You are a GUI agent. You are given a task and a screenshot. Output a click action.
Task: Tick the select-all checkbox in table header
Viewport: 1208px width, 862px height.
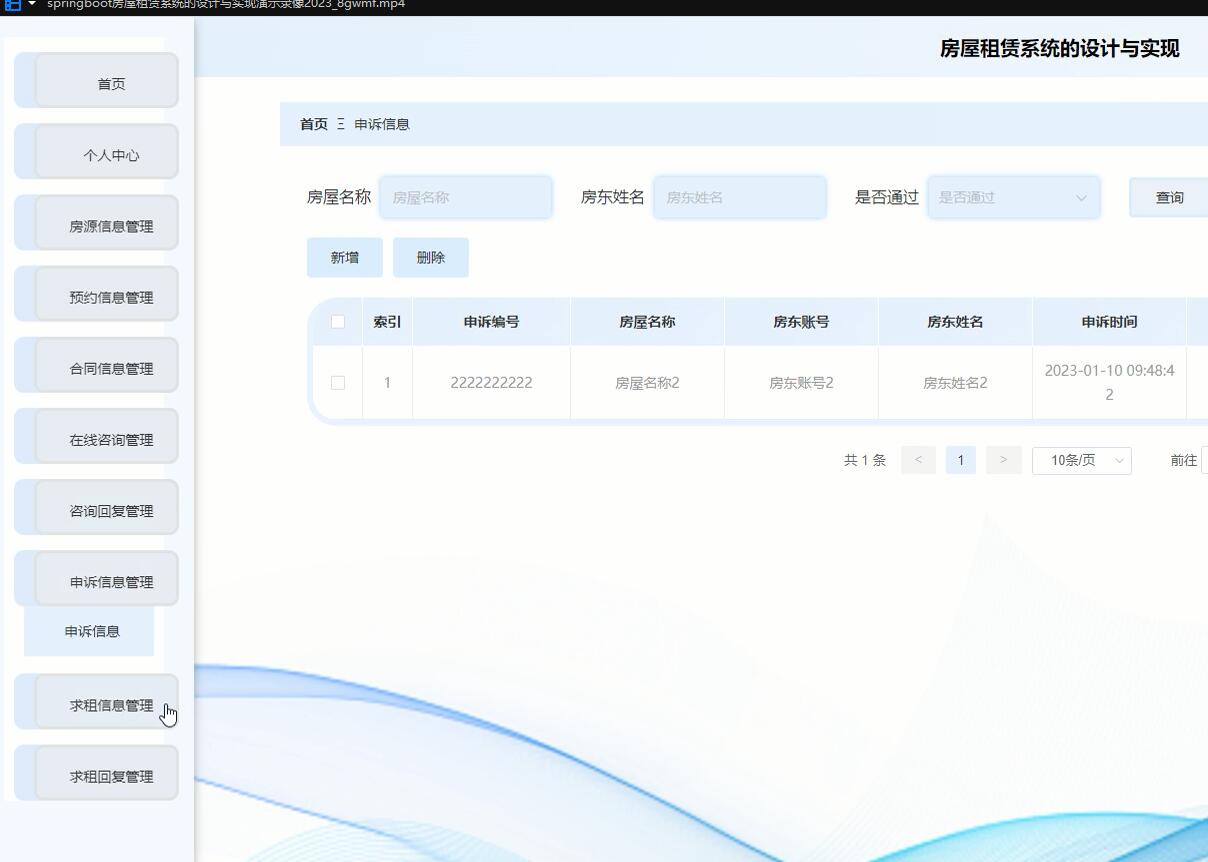click(x=338, y=322)
